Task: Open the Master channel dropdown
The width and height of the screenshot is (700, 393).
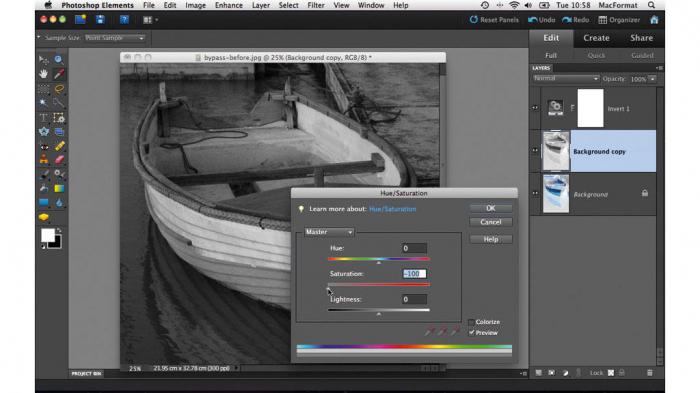Action: 329,232
